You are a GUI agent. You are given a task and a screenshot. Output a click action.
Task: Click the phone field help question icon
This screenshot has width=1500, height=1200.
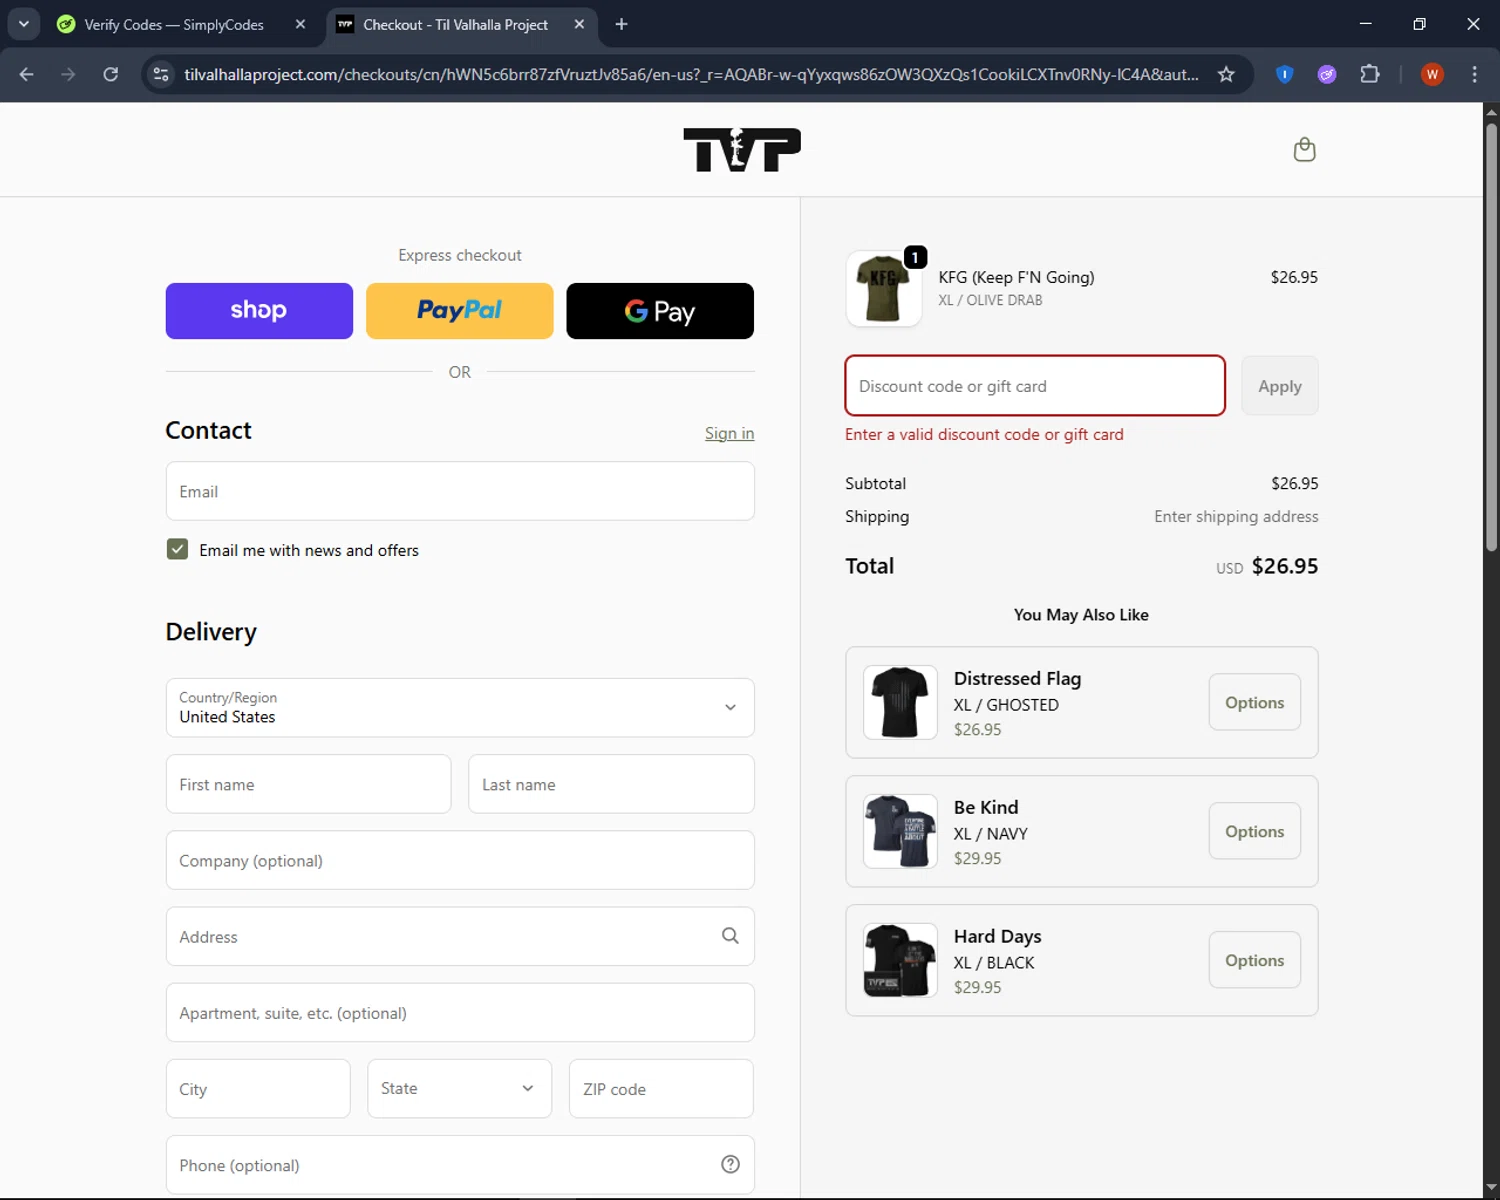[x=730, y=1164]
